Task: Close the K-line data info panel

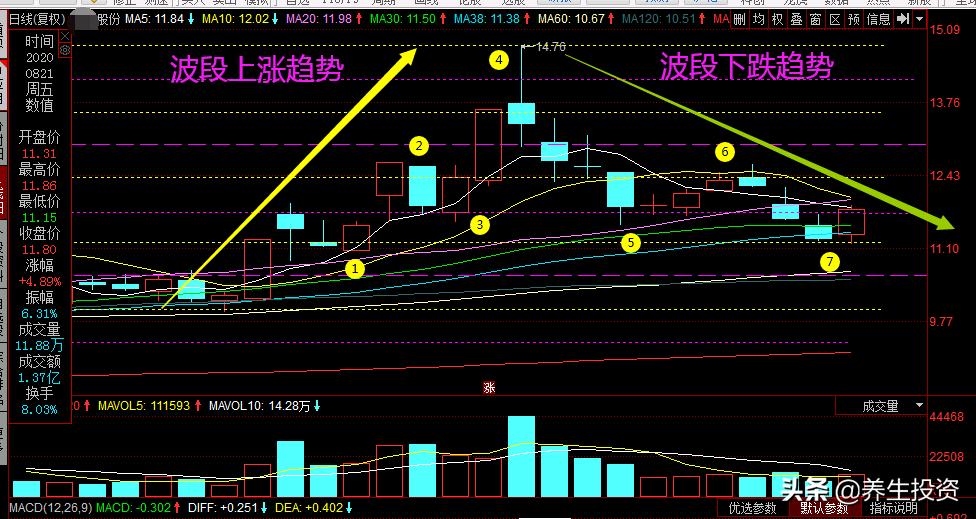Action: click(x=65, y=35)
